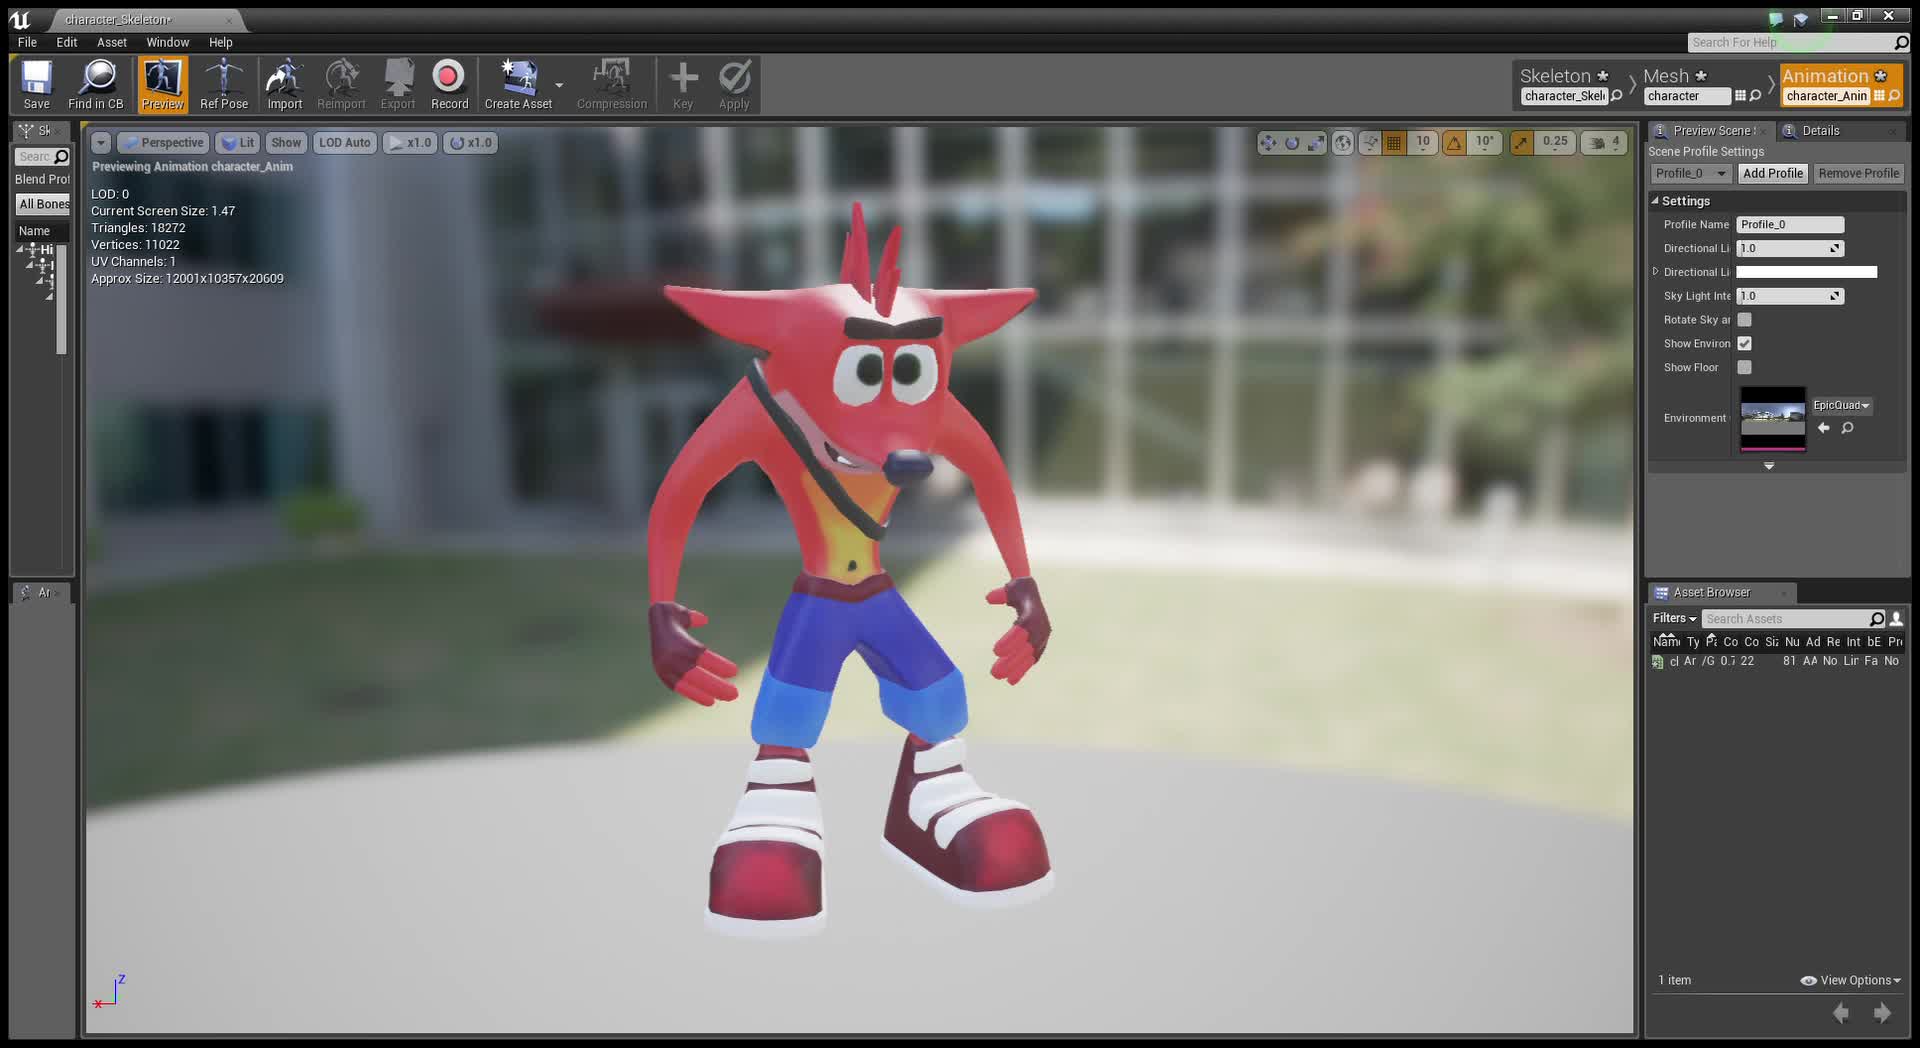Open the Directional Light color swatch
The image size is (1920, 1048).
click(1807, 271)
